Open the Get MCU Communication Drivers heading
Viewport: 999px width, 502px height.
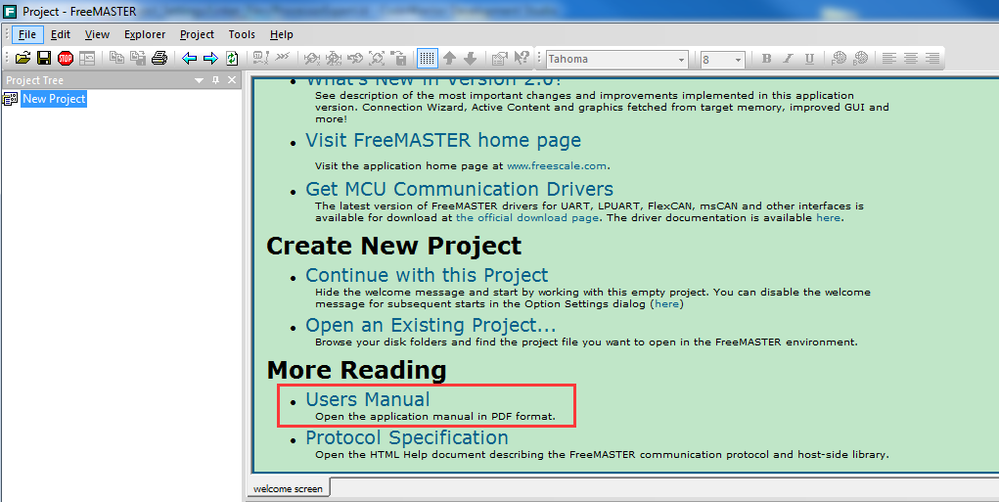459,189
